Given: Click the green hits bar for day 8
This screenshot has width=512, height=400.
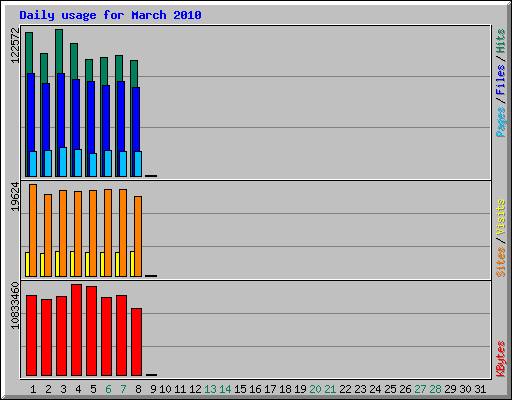Looking at the screenshot, I should point(134,73).
